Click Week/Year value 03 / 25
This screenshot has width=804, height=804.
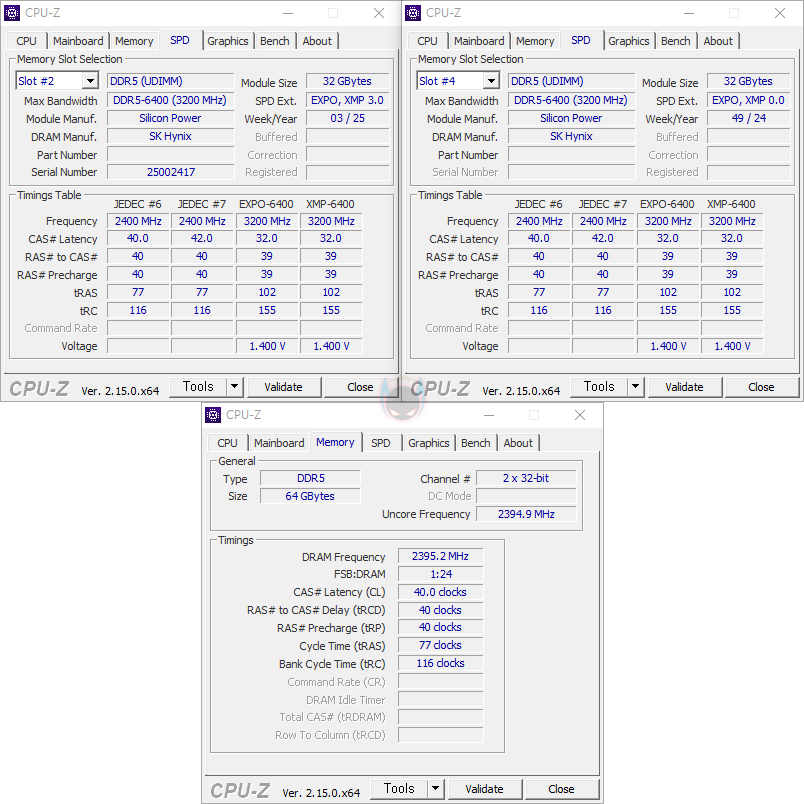(348, 118)
